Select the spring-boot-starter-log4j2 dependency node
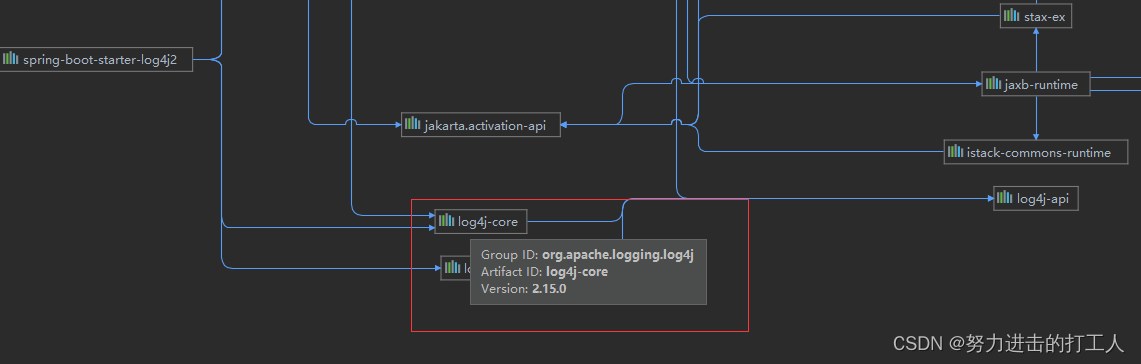Viewport: 1141px width, 364px height. click(96, 60)
